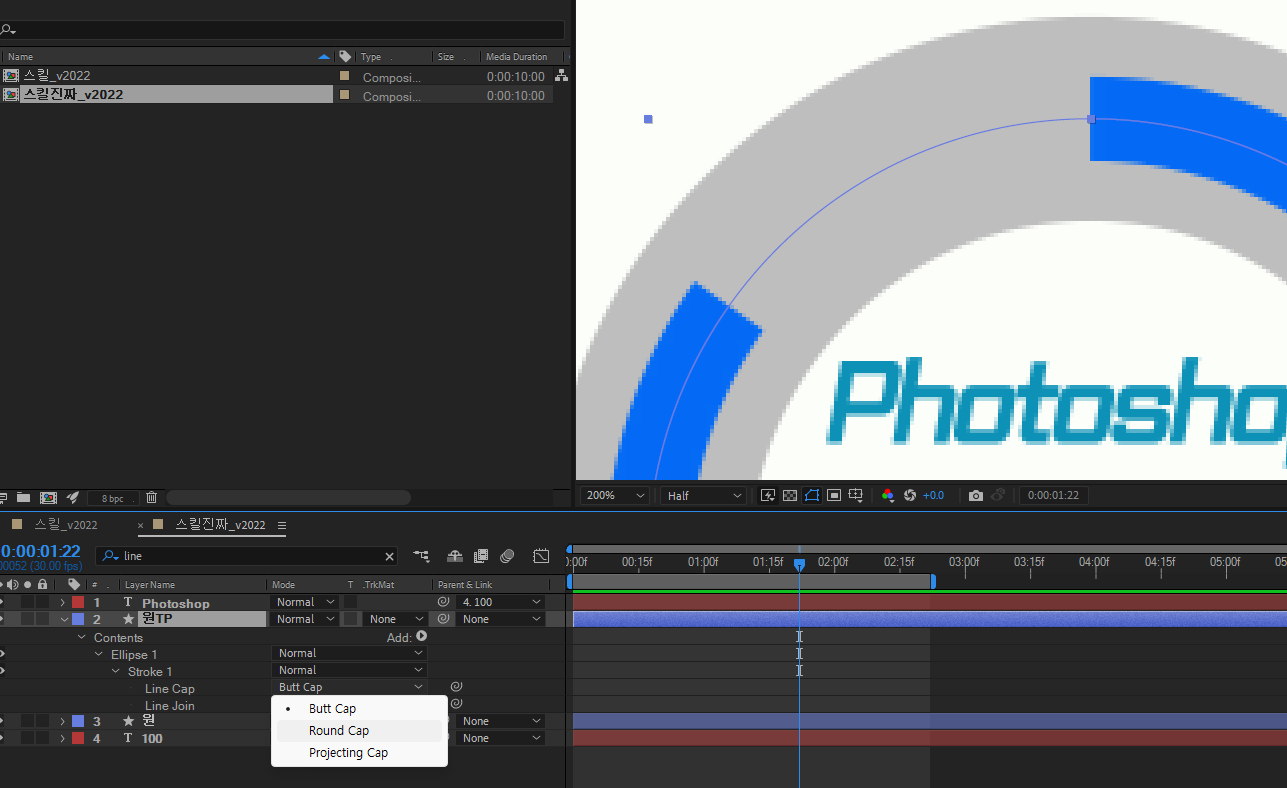This screenshot has height=788, width=1287.
Task: Collapse the Stroke 1 group
Action: point(116,672)
